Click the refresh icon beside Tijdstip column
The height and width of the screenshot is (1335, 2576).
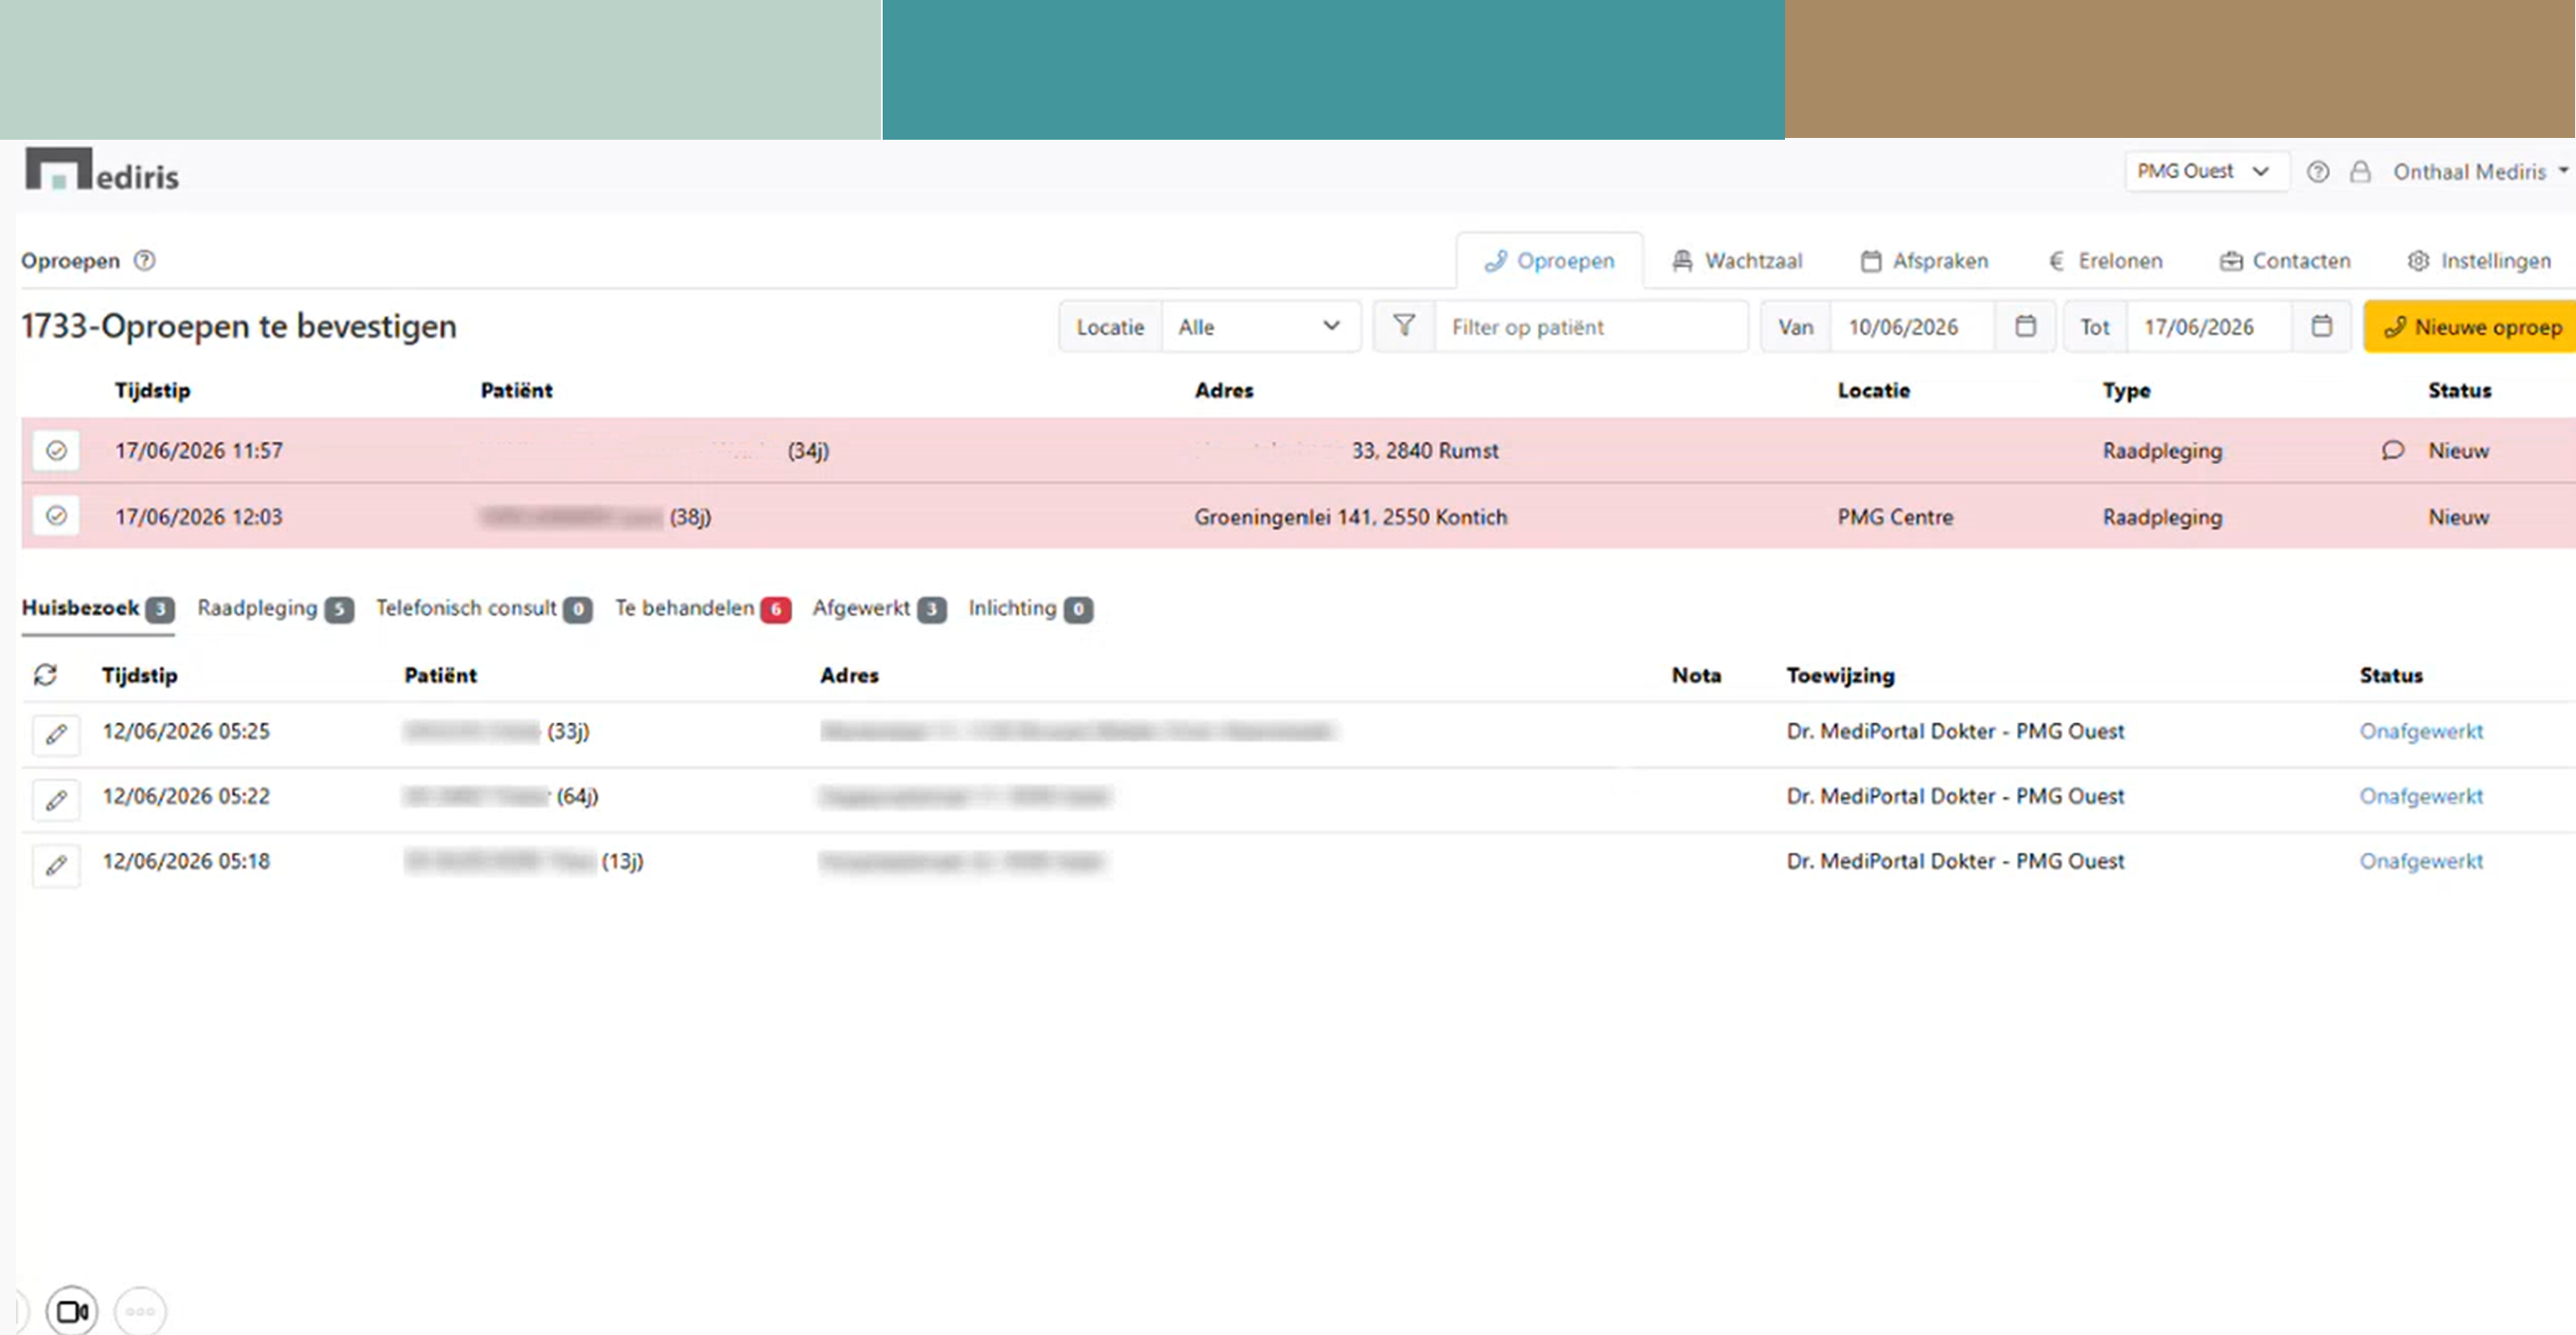click(x=45, y=675)
